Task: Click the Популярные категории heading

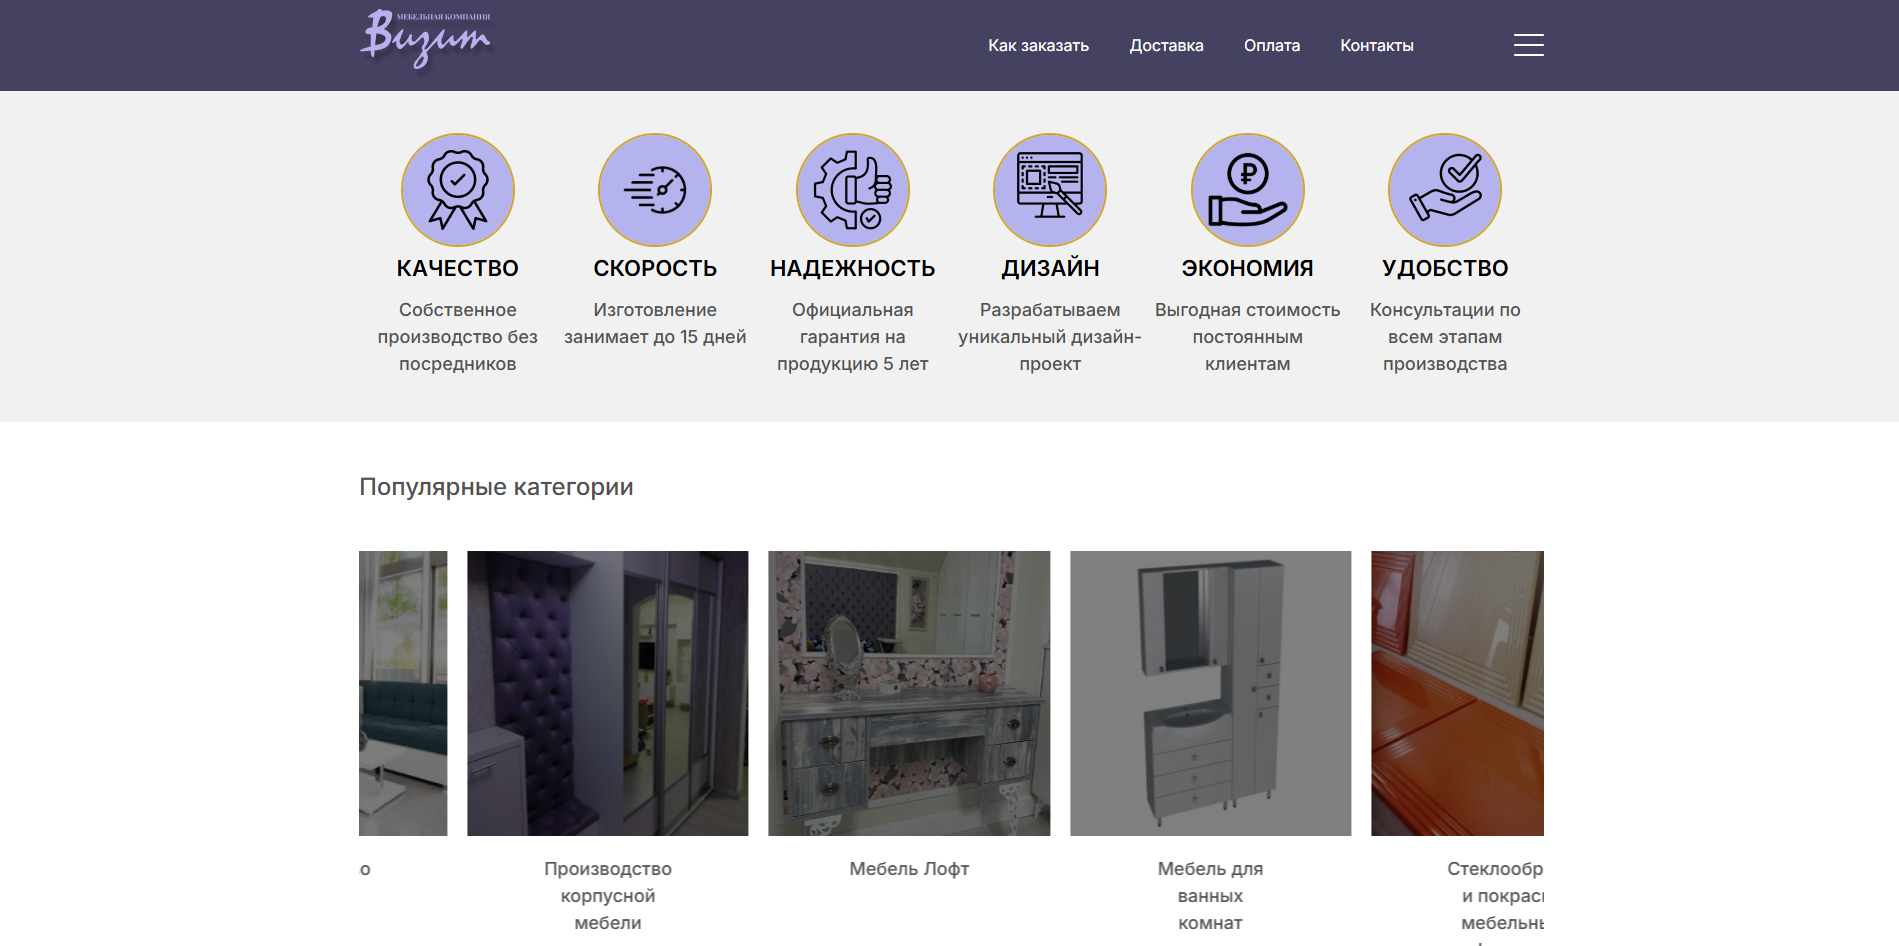Action: pos(496,487)
